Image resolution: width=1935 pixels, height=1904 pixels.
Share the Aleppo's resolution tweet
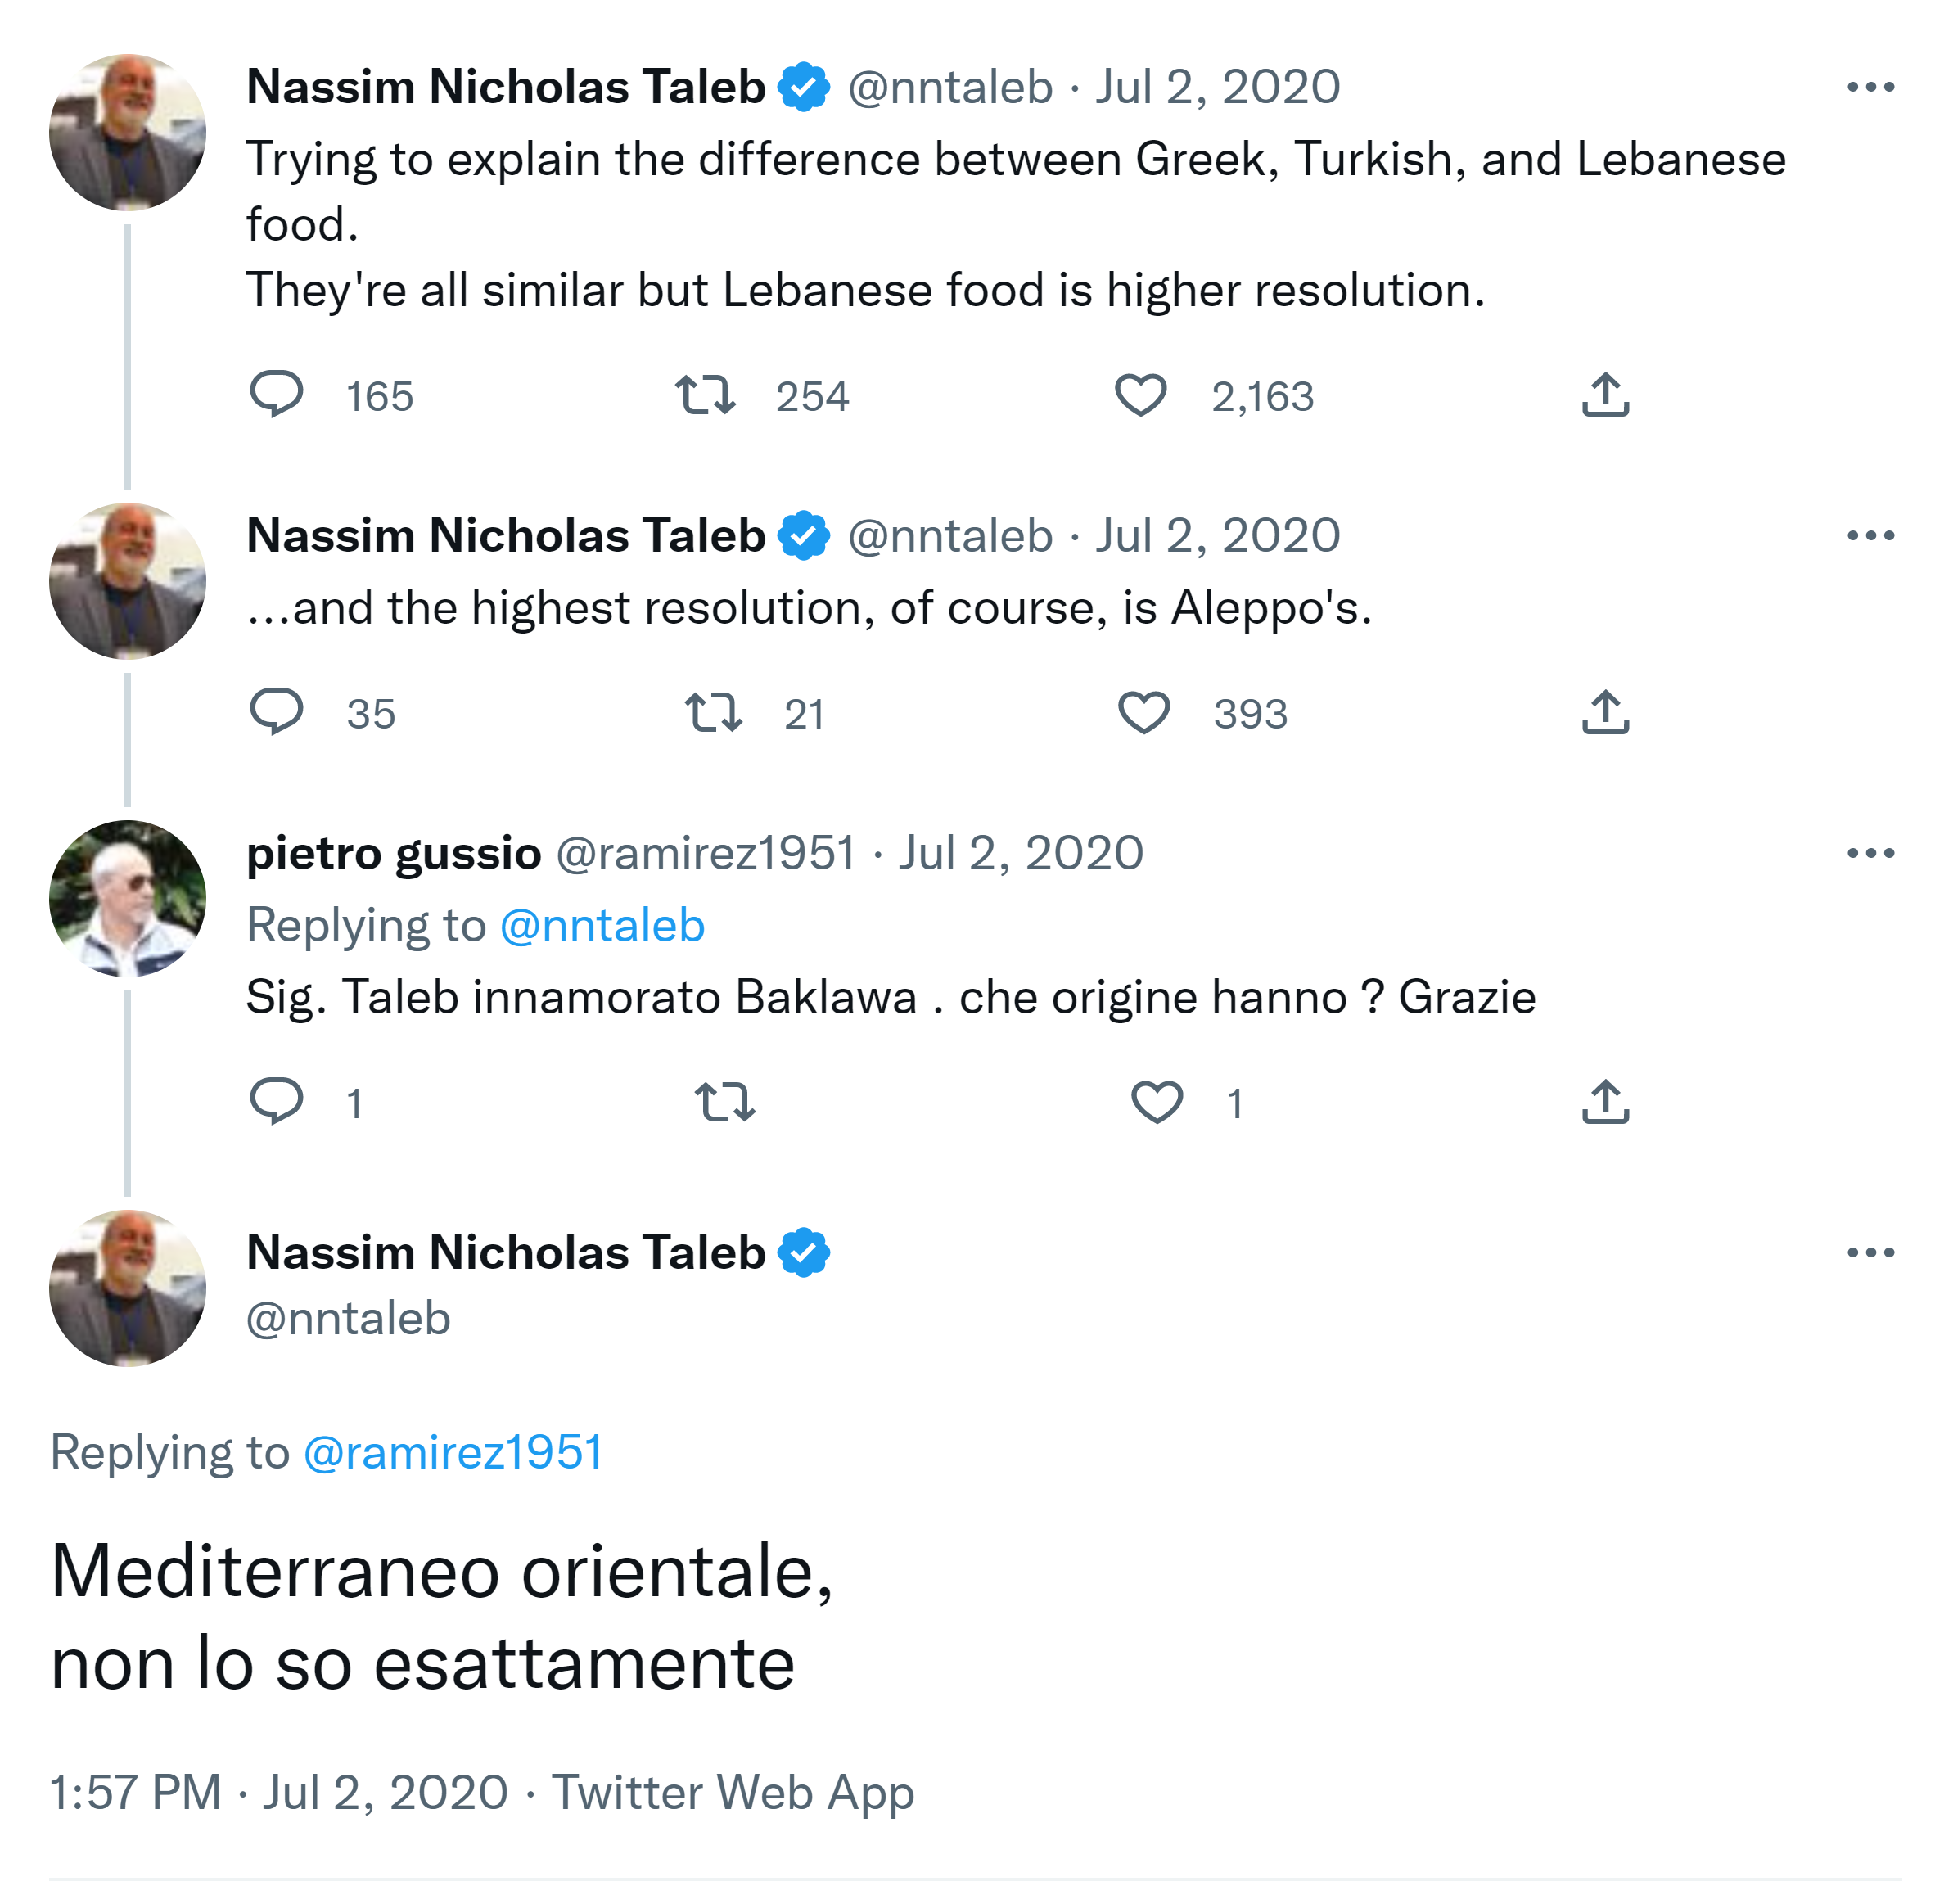coord(1605,712)
